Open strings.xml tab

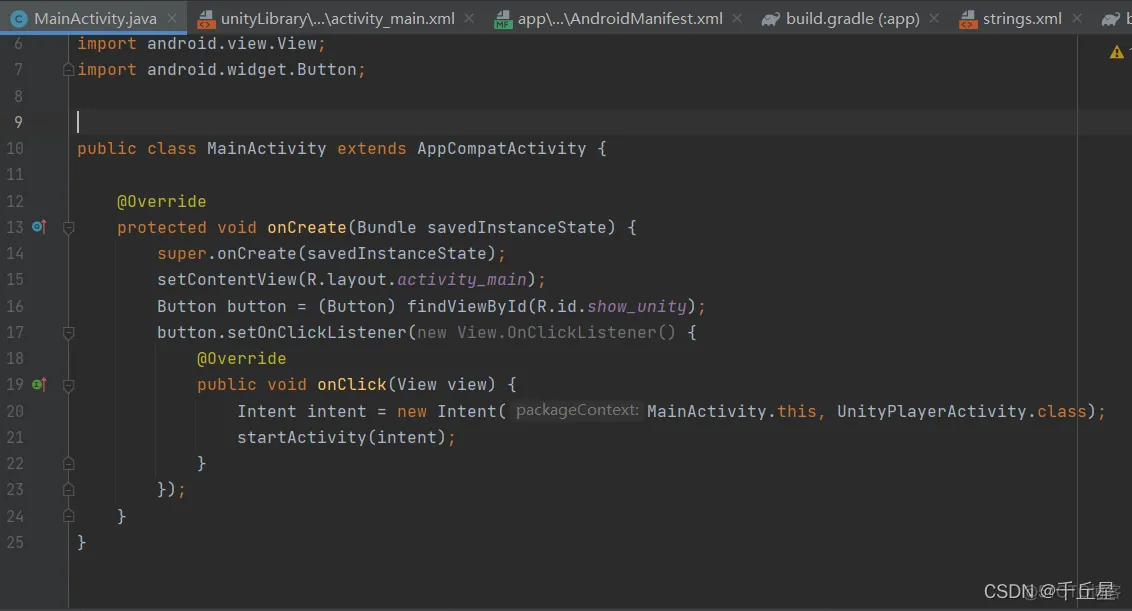coord(1022,19)
